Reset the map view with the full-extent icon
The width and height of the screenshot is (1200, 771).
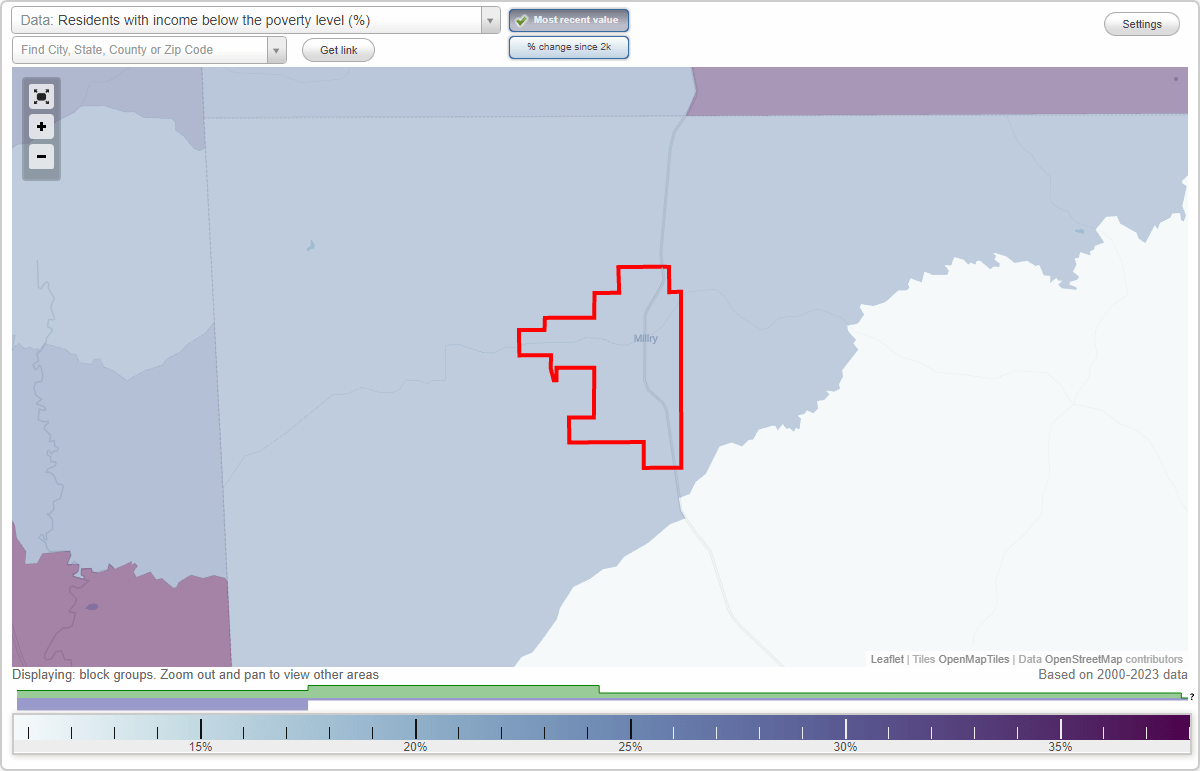click(x=41, y=96)
